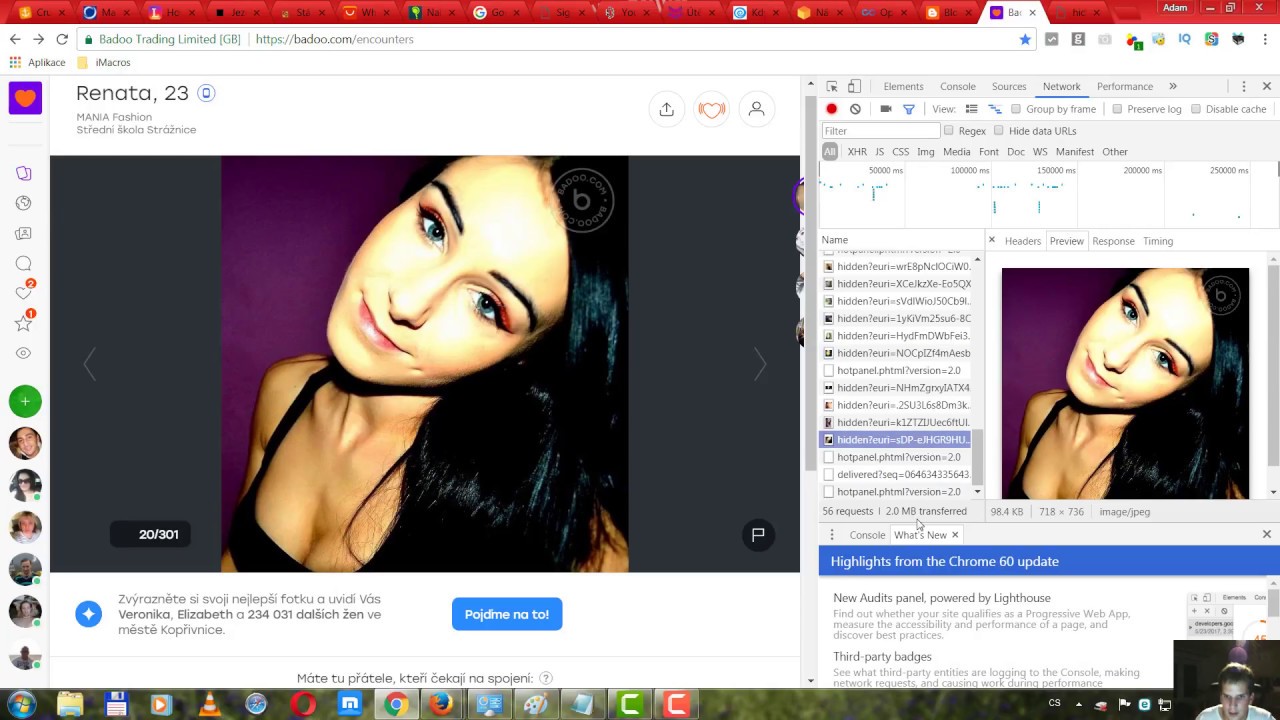
Task: Click the green plus button in the sidebar
Action: (25, 401)
